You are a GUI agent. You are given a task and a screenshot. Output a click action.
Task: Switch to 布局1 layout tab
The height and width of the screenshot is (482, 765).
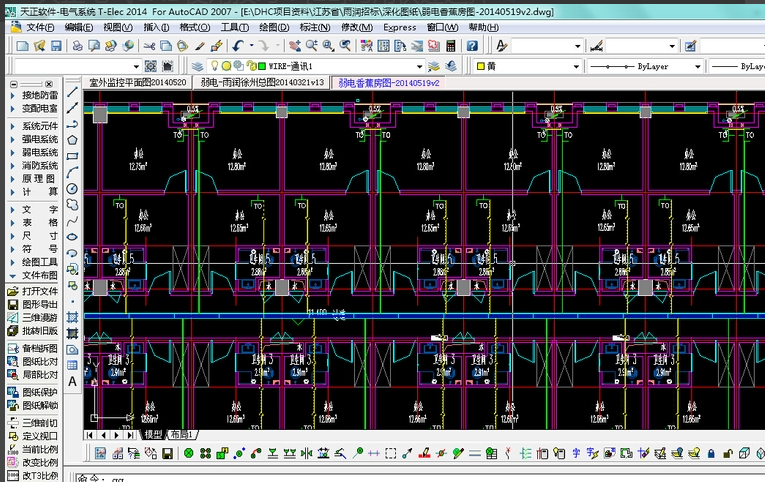[x=181, y=434]
